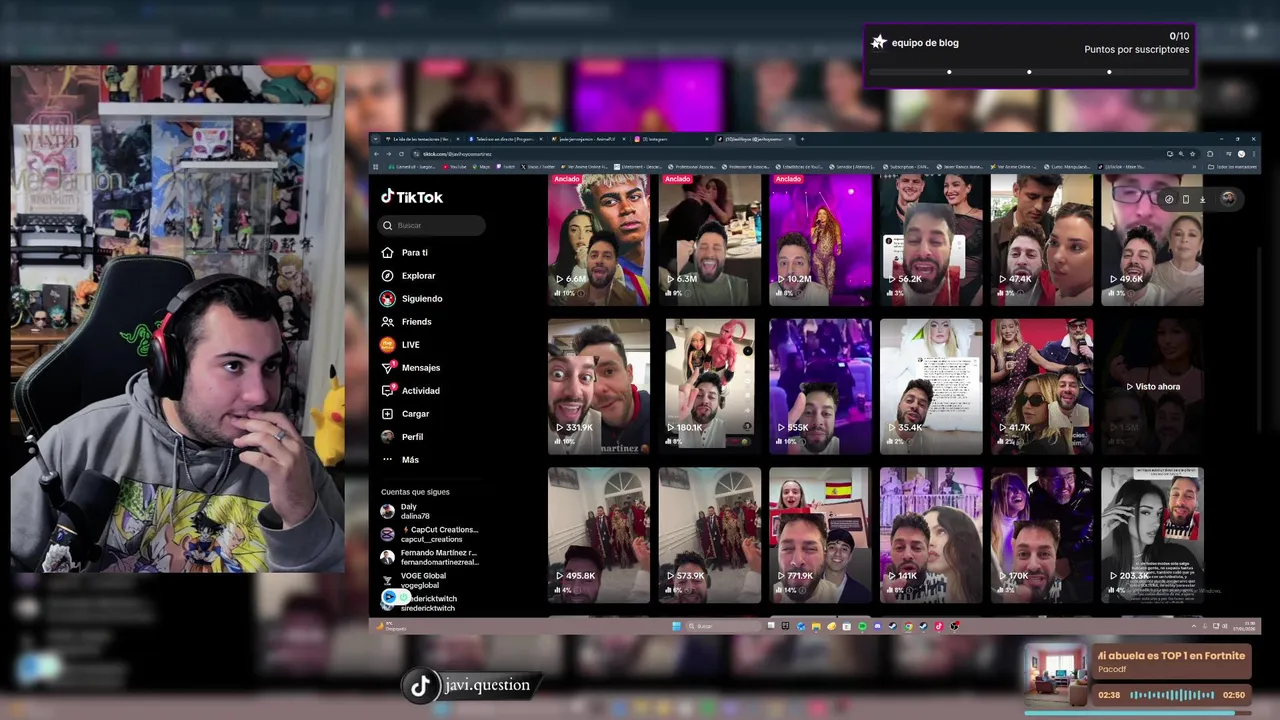Viewport: 1280px width, 720px height.
Task: Switch to La isla de las tentaciones tab
Action: click(x=423, y=139)
